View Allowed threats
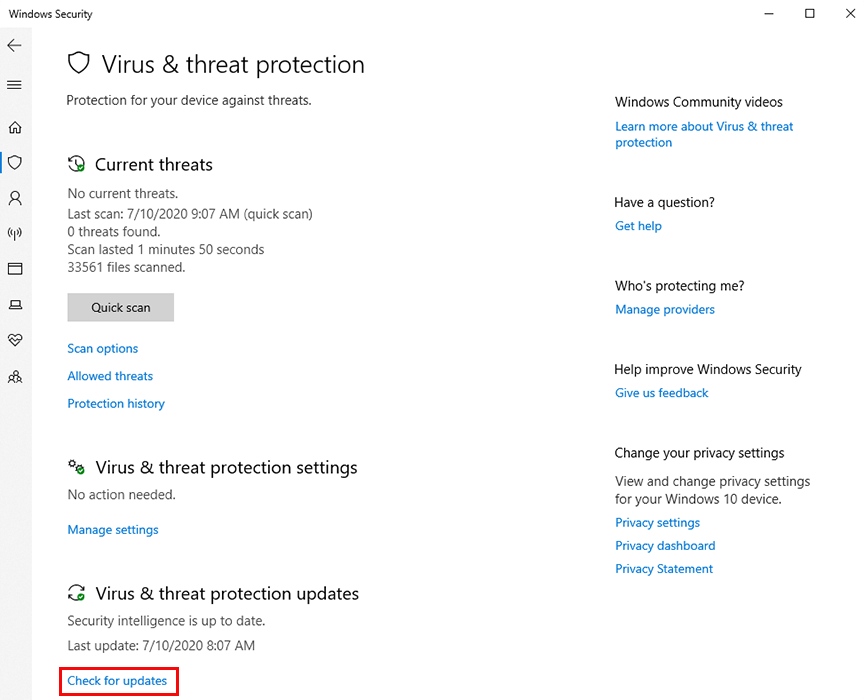The height and width of the screenshot is (700, 864). [110, 375]
